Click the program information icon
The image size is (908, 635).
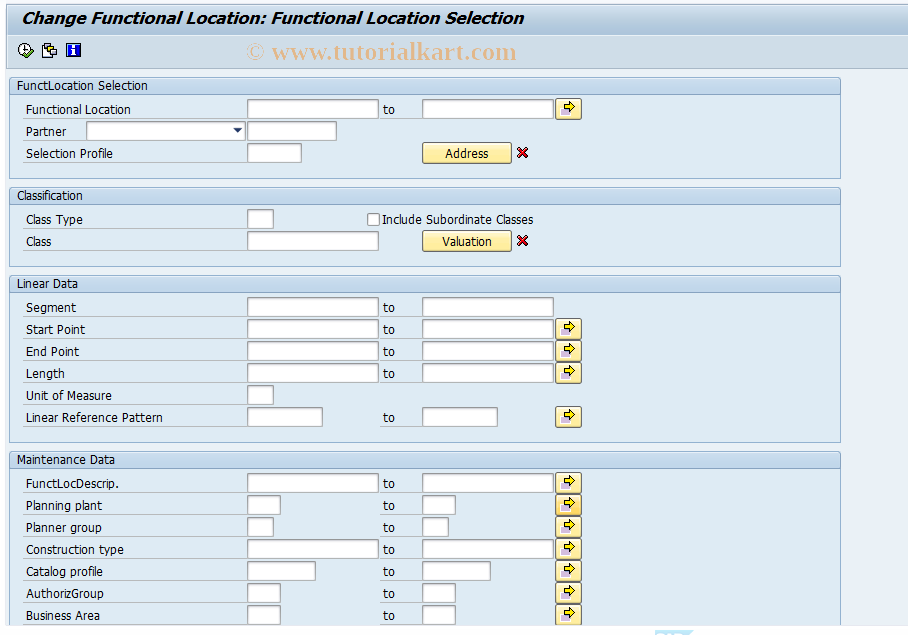(73, 49)
